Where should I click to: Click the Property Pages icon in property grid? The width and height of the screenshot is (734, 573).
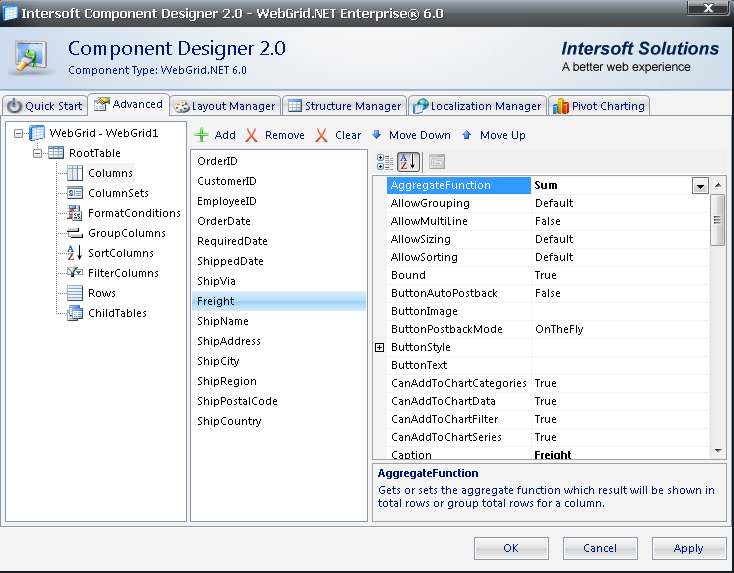(x=437, y=162)
